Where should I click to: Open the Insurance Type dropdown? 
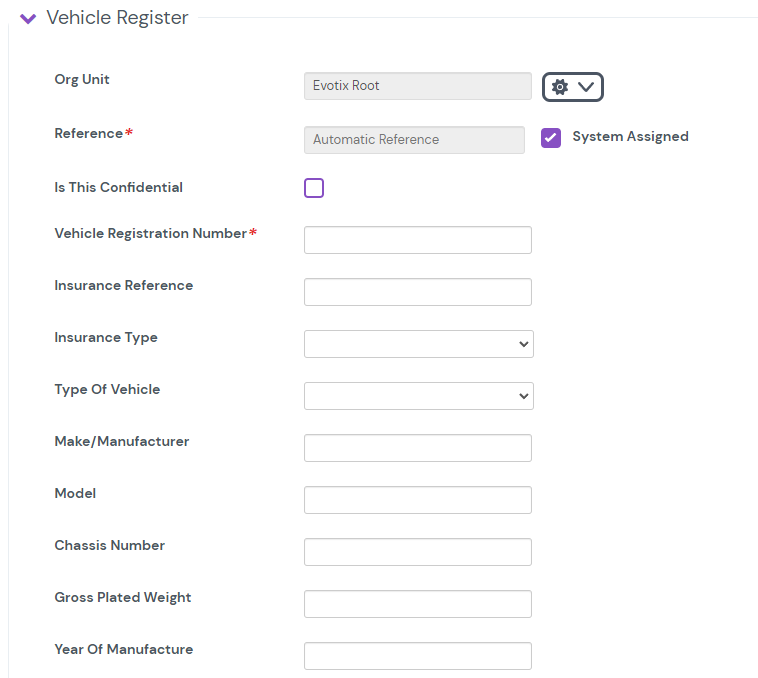(419, 344)
